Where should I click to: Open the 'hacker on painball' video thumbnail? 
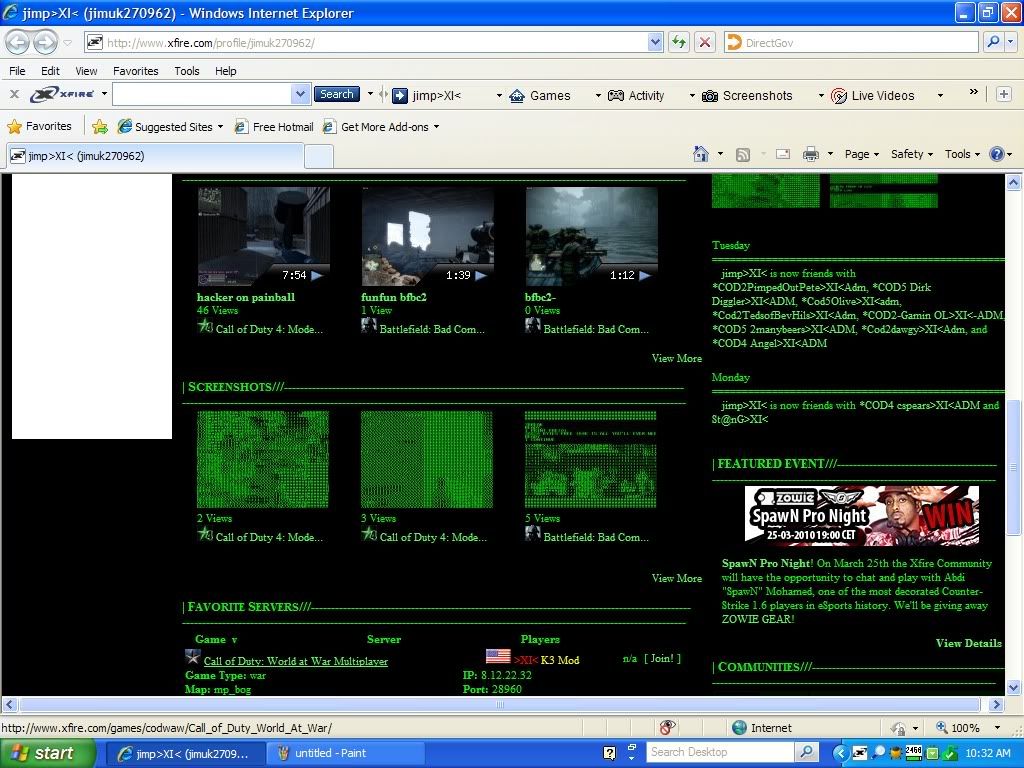[263, 236]
